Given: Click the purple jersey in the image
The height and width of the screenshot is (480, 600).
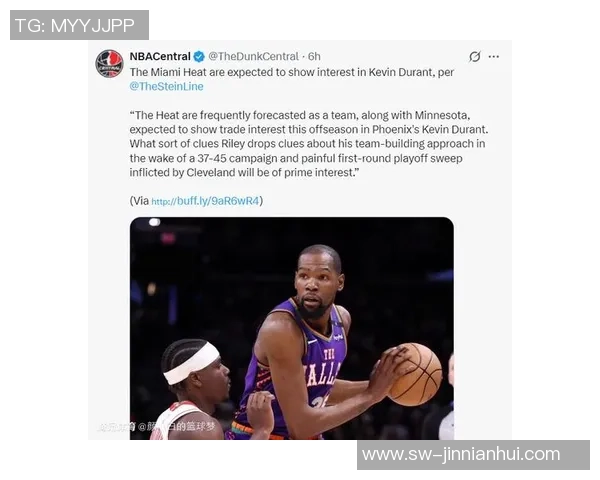Looking at the screenshot, I should click(x=295, y=367).
